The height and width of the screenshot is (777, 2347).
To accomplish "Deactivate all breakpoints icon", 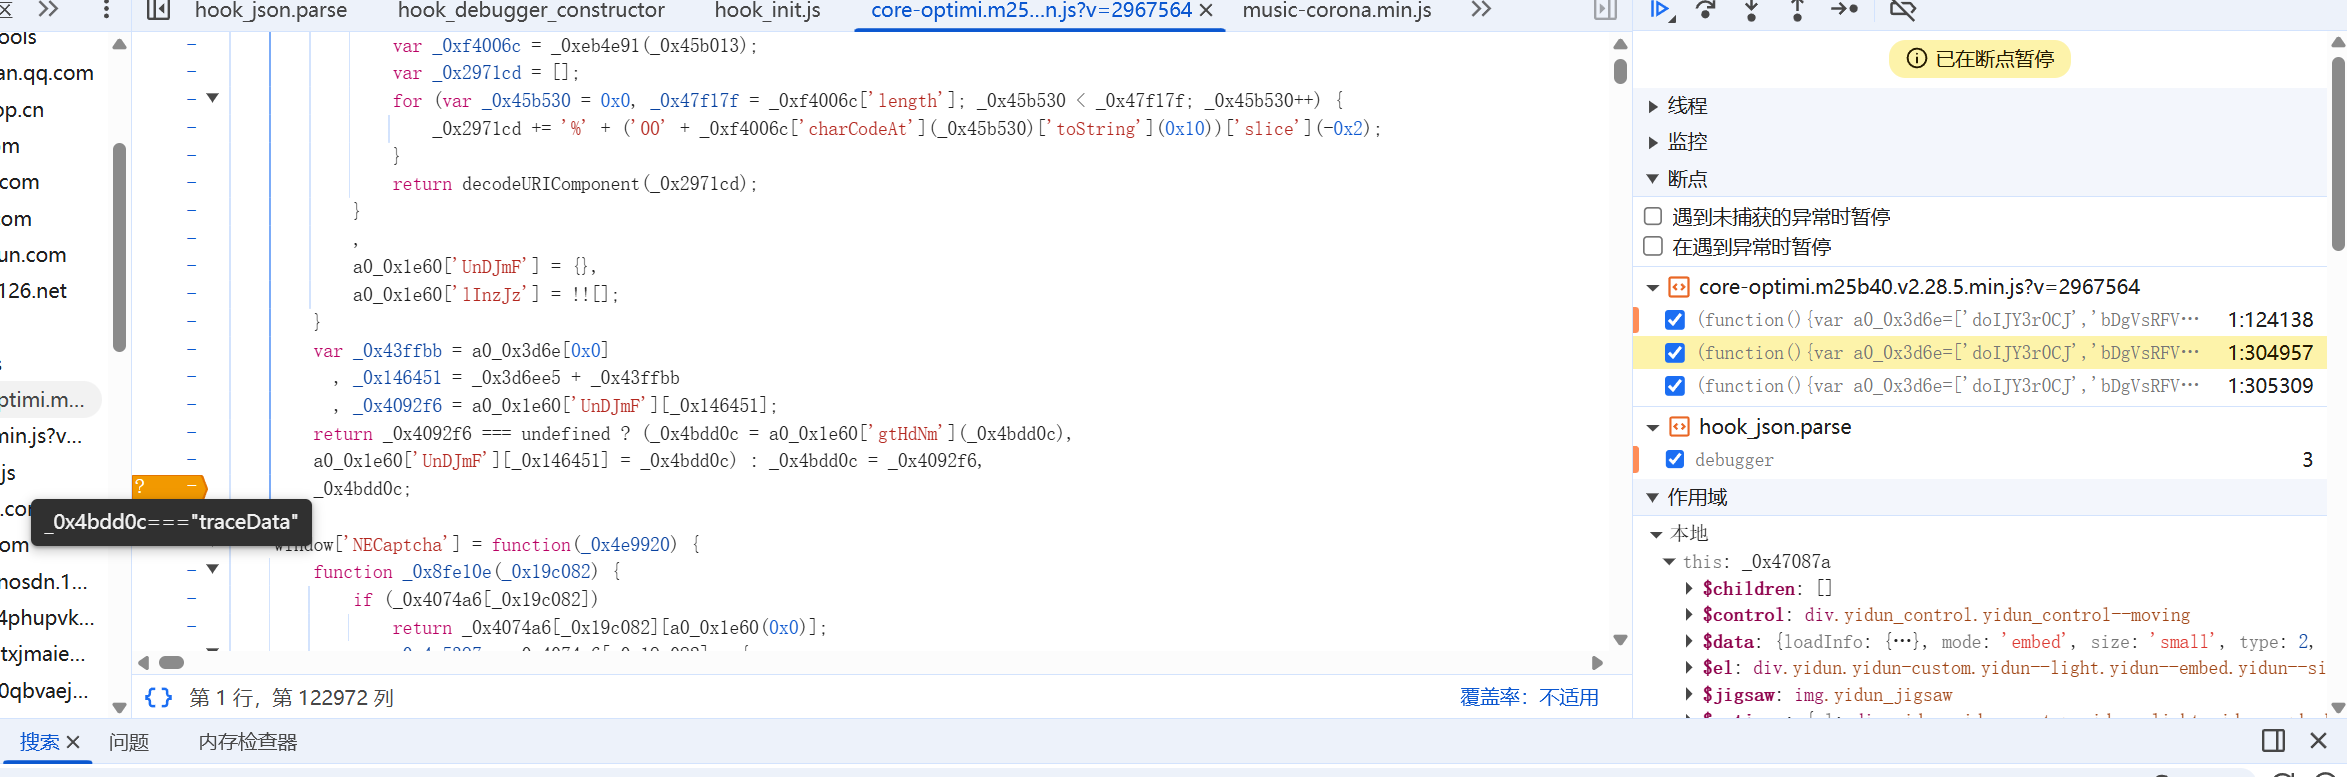I will 1902,10.
